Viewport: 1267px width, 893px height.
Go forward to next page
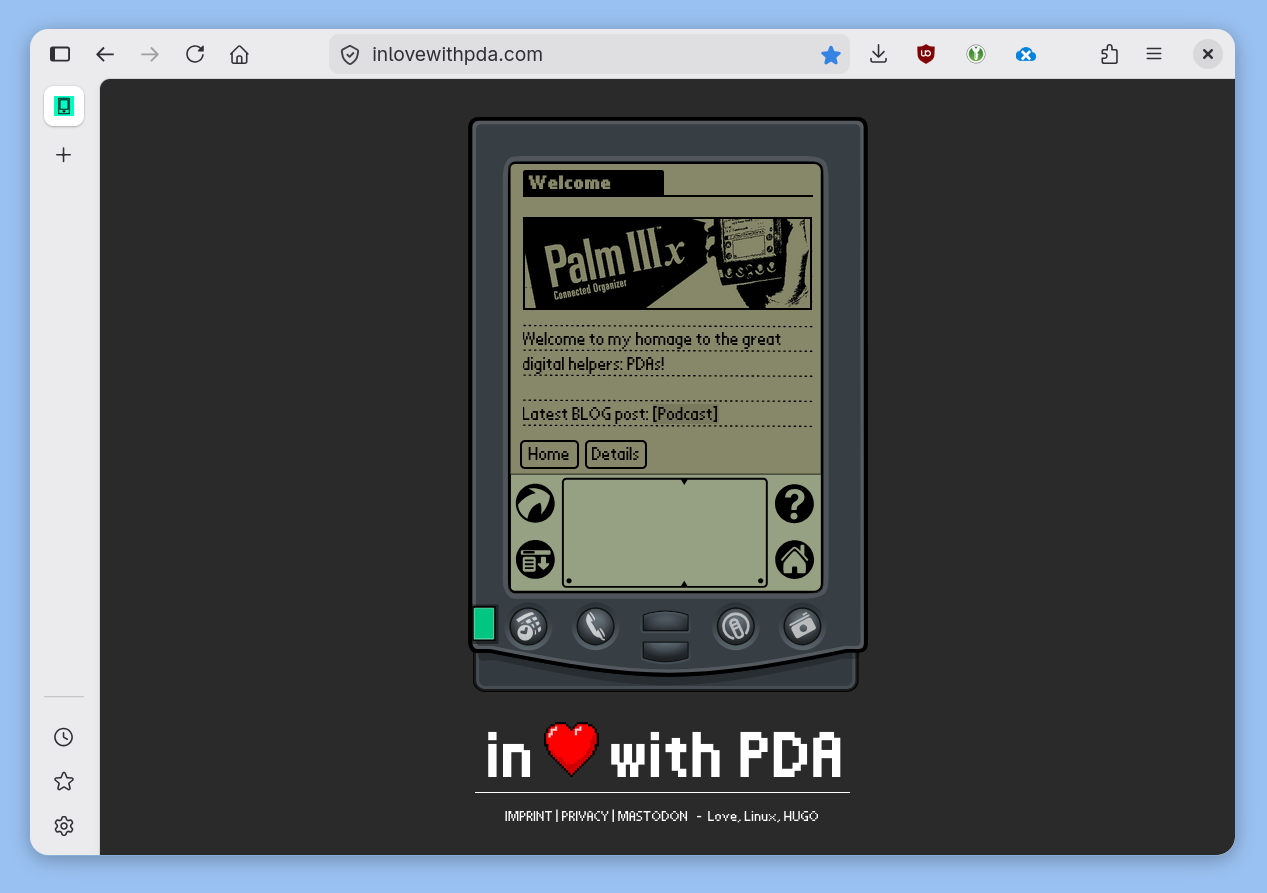(x=150, y=54)
